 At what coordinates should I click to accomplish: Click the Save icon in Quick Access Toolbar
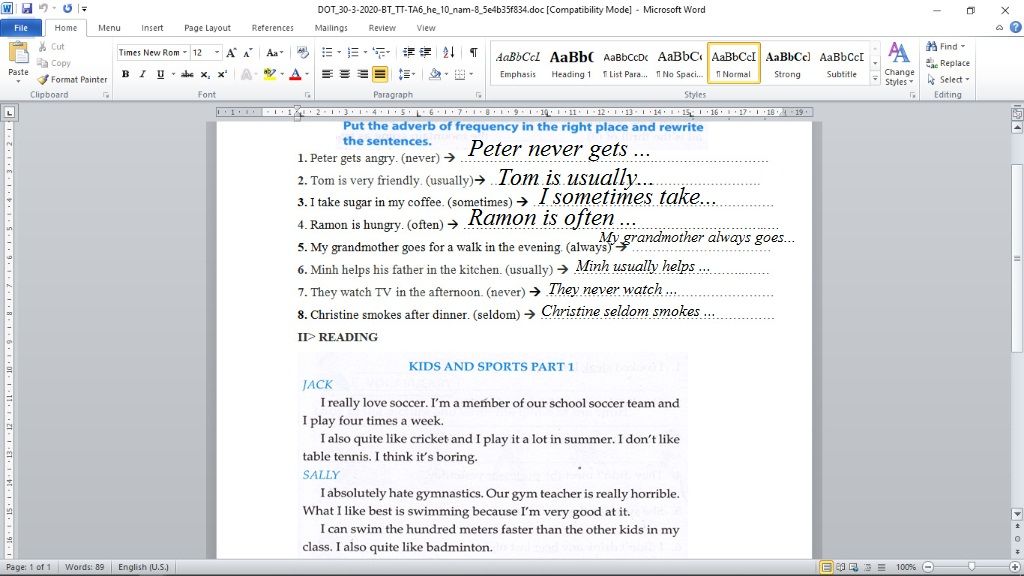(x=27, y=8)
